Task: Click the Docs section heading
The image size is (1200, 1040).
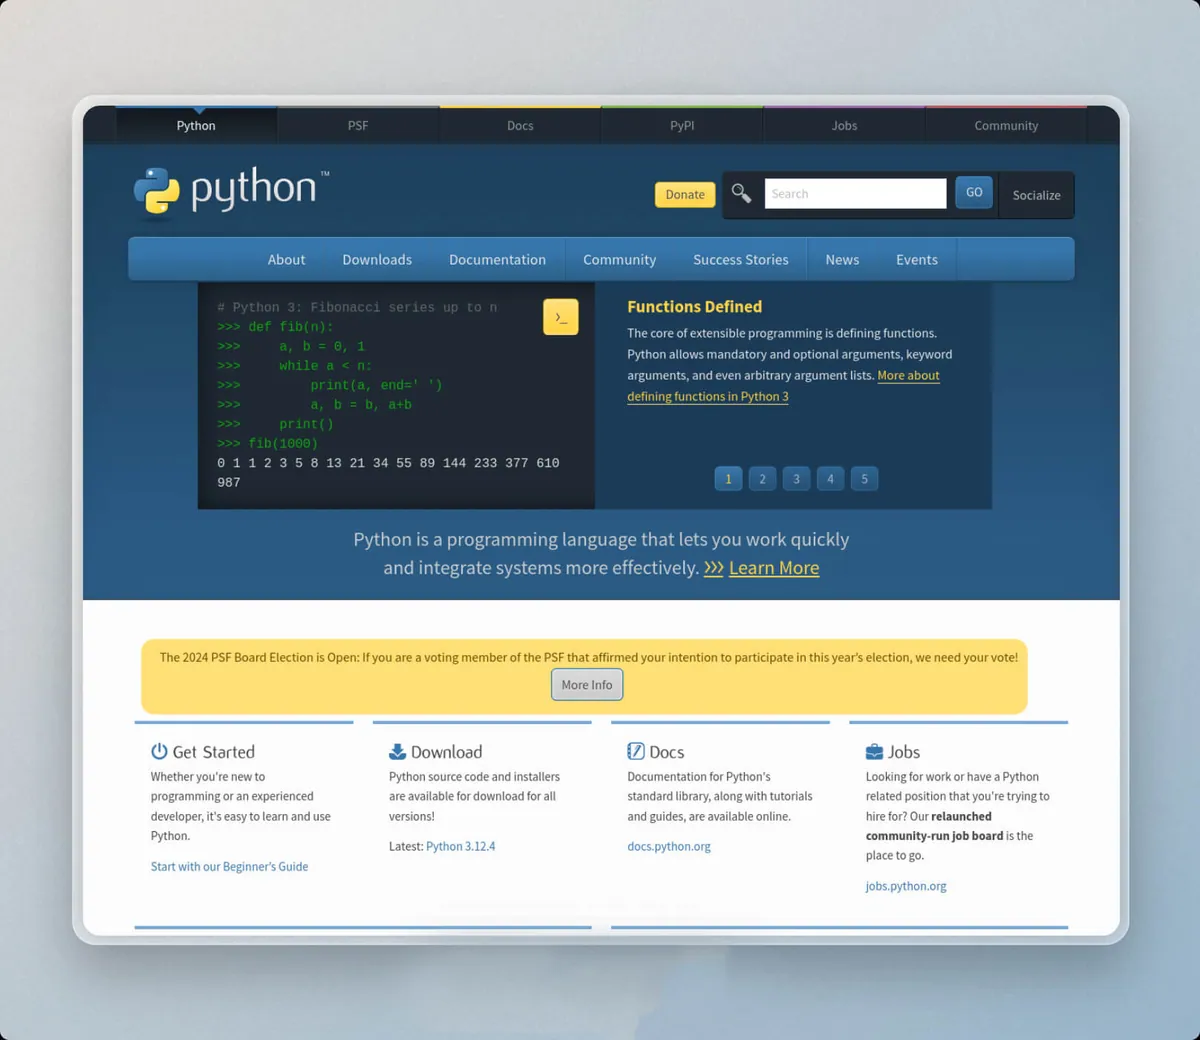Action: pyautogui.click(x=666, y=752)
